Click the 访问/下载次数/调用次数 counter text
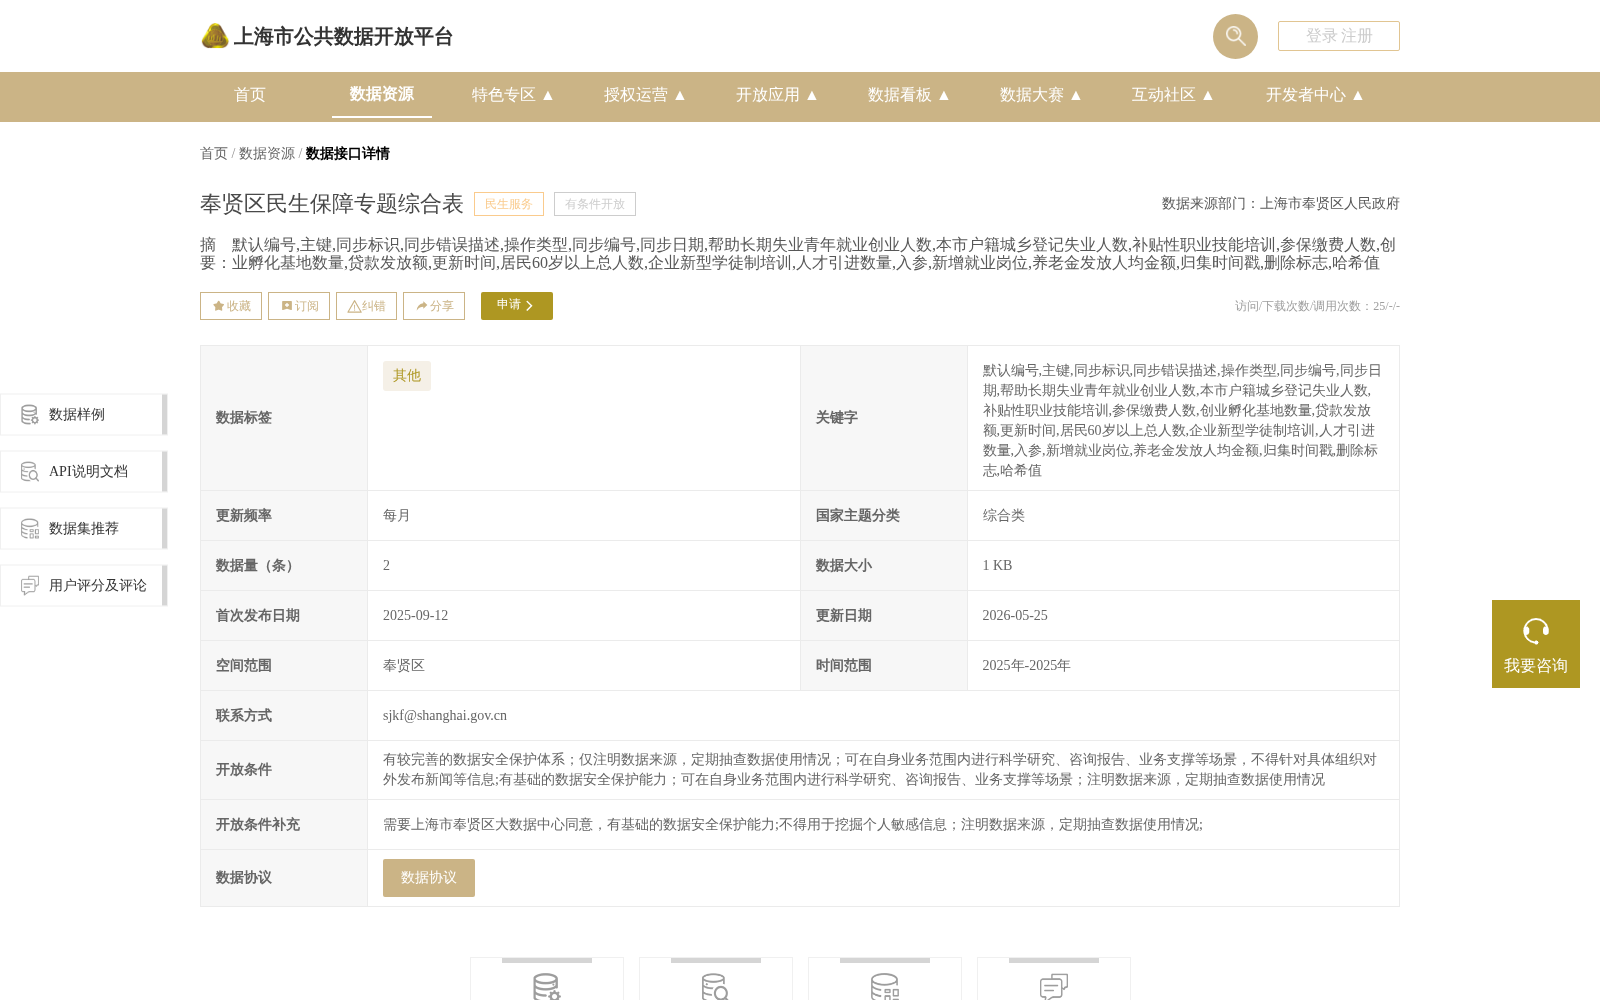The width and height of the screenshot is (1600, 1000). 1317,306
